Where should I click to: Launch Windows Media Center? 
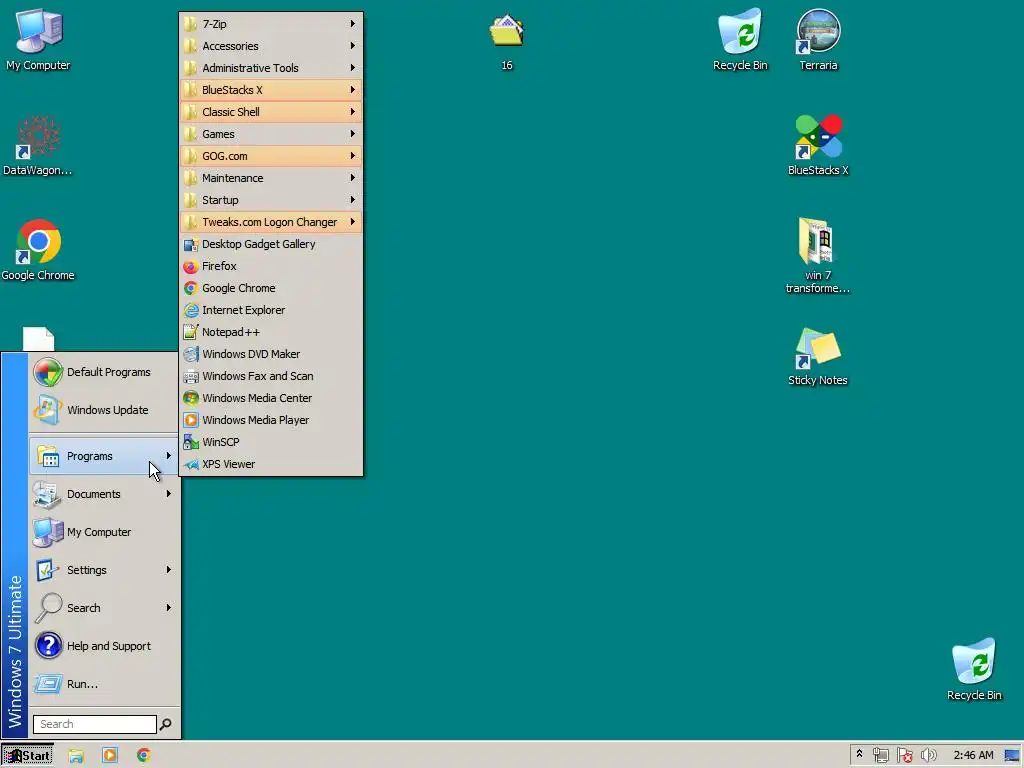271,398
